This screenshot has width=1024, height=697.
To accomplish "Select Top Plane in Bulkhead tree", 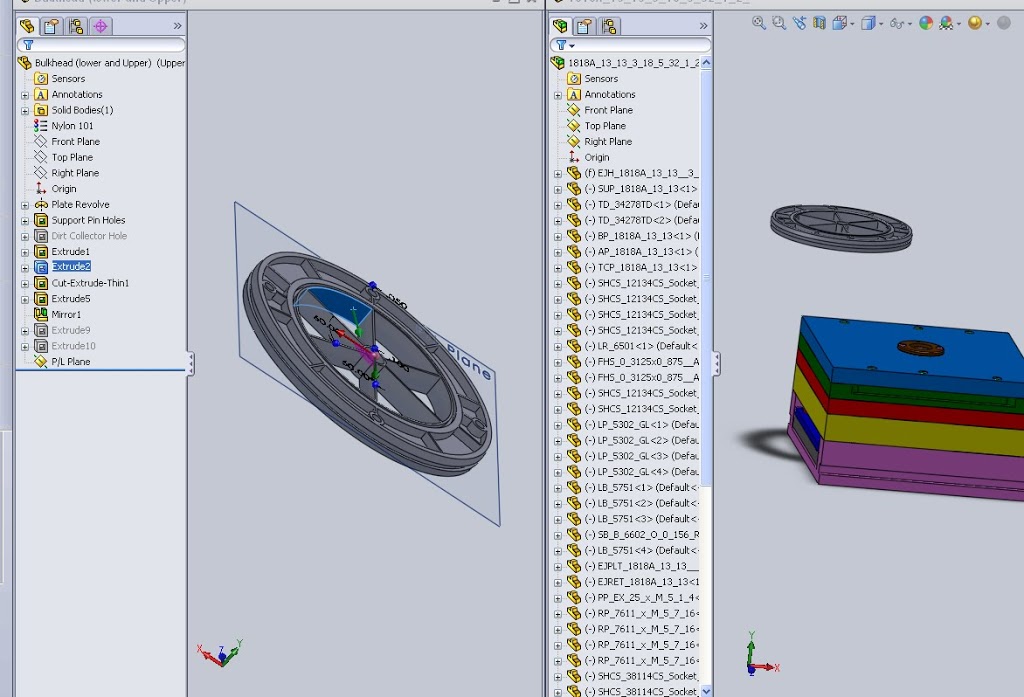I will 72,157.
